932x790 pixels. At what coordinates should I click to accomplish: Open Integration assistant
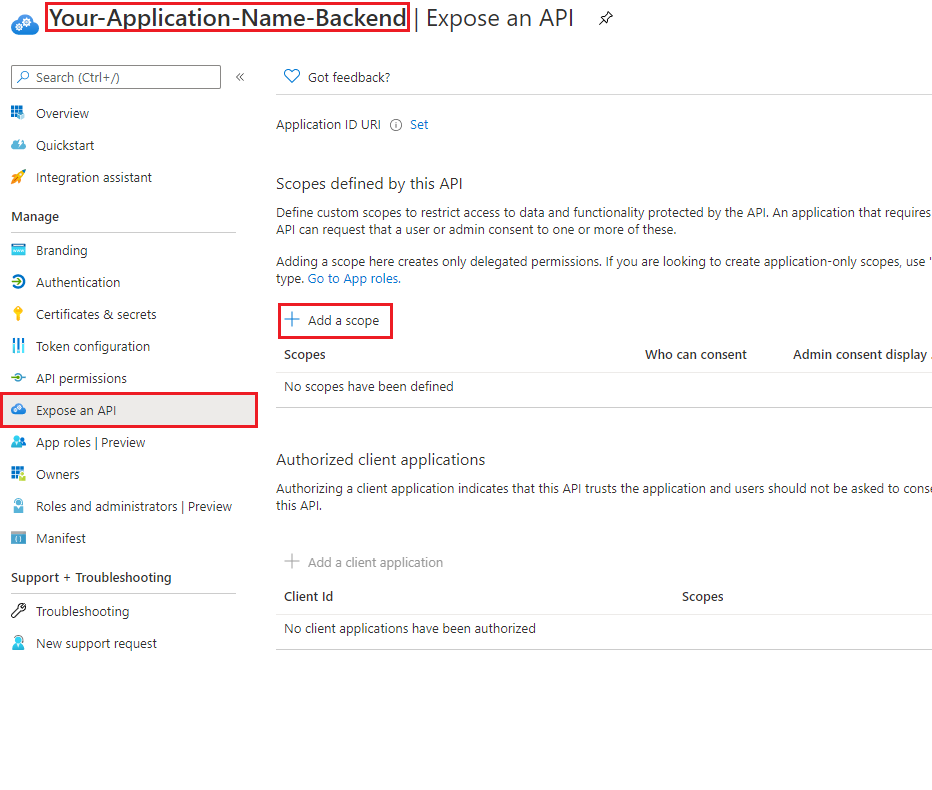tap(94, 178)
